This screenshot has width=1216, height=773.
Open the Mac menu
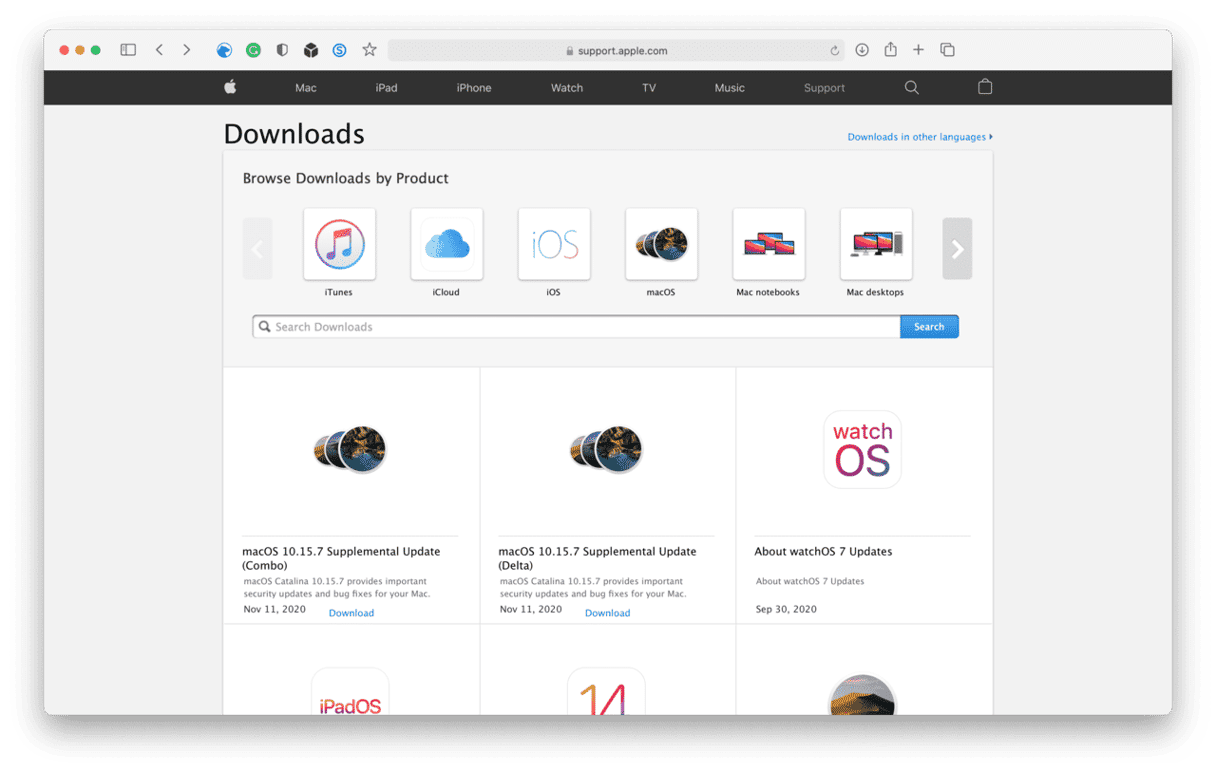pos(306,88)
